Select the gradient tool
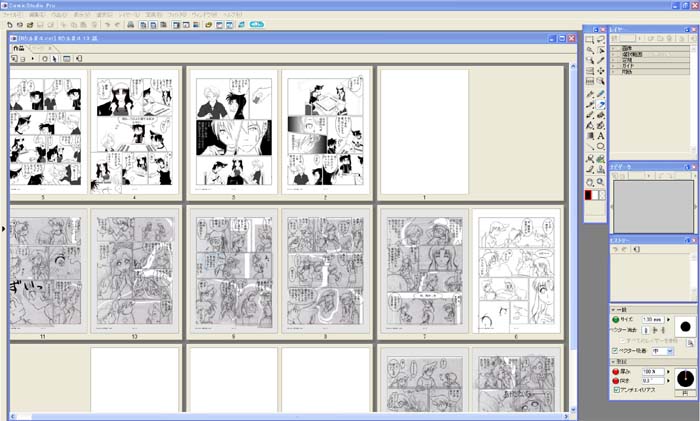700x421 pixels. [590, 136]
